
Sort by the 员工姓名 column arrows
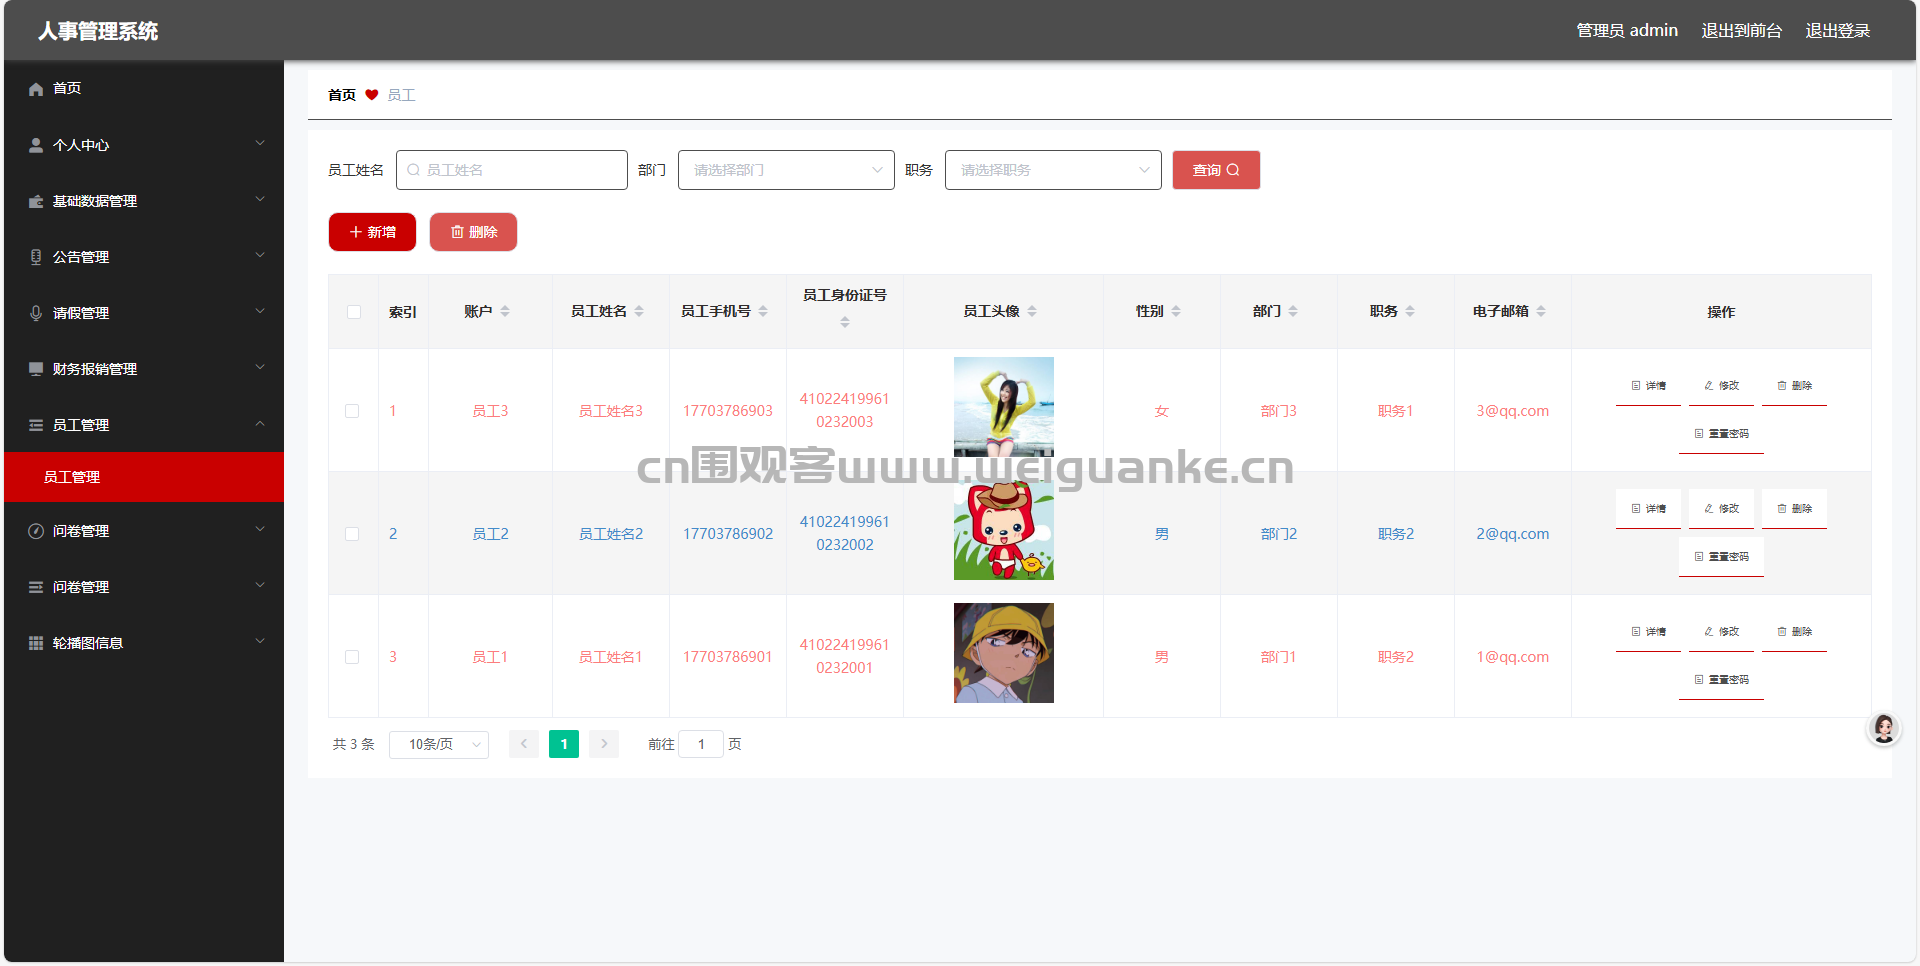[639, 311]
